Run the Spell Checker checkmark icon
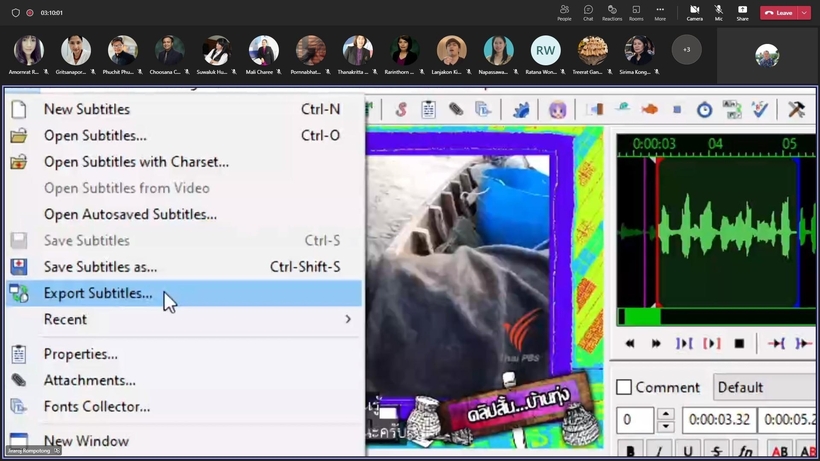Image resolution: width=820 pixels, height=461 pixels. click(x=759, y=109)
